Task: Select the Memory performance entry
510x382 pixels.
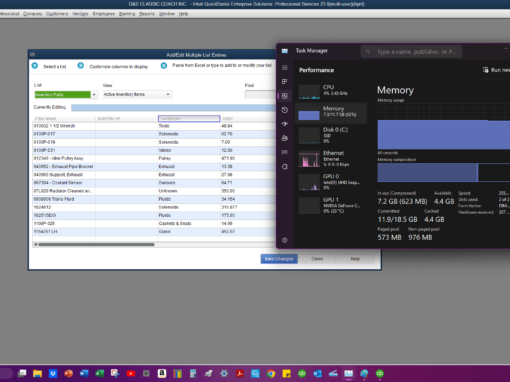Action: click(x=331, y=113)
